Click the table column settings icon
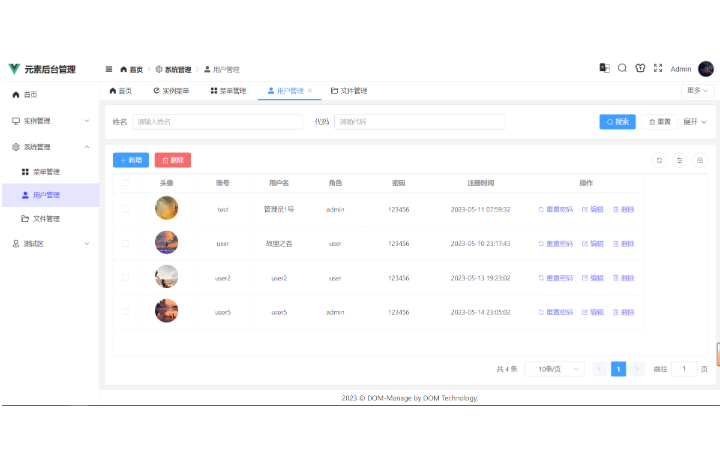Image resolution: width=720 pixels, height=450 pixels. (680, 160)
